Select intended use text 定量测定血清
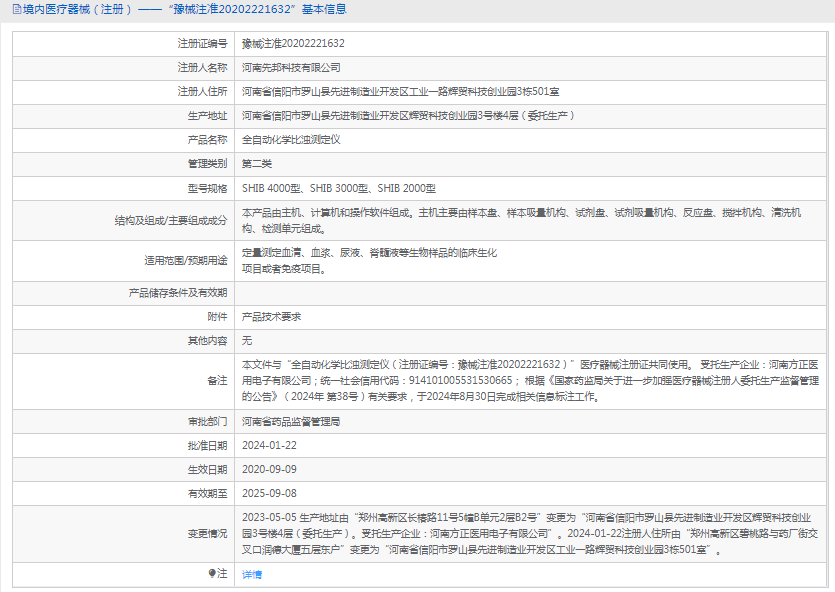This screenshot has width=835, height=592. coord(369,260)
